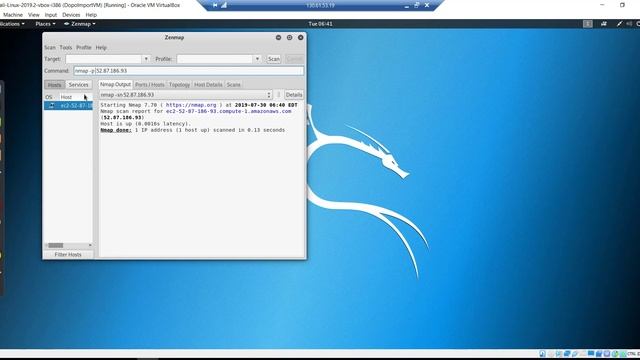Click the pin icon on remote session bar
640x360 pixels.
coord(215,5)
